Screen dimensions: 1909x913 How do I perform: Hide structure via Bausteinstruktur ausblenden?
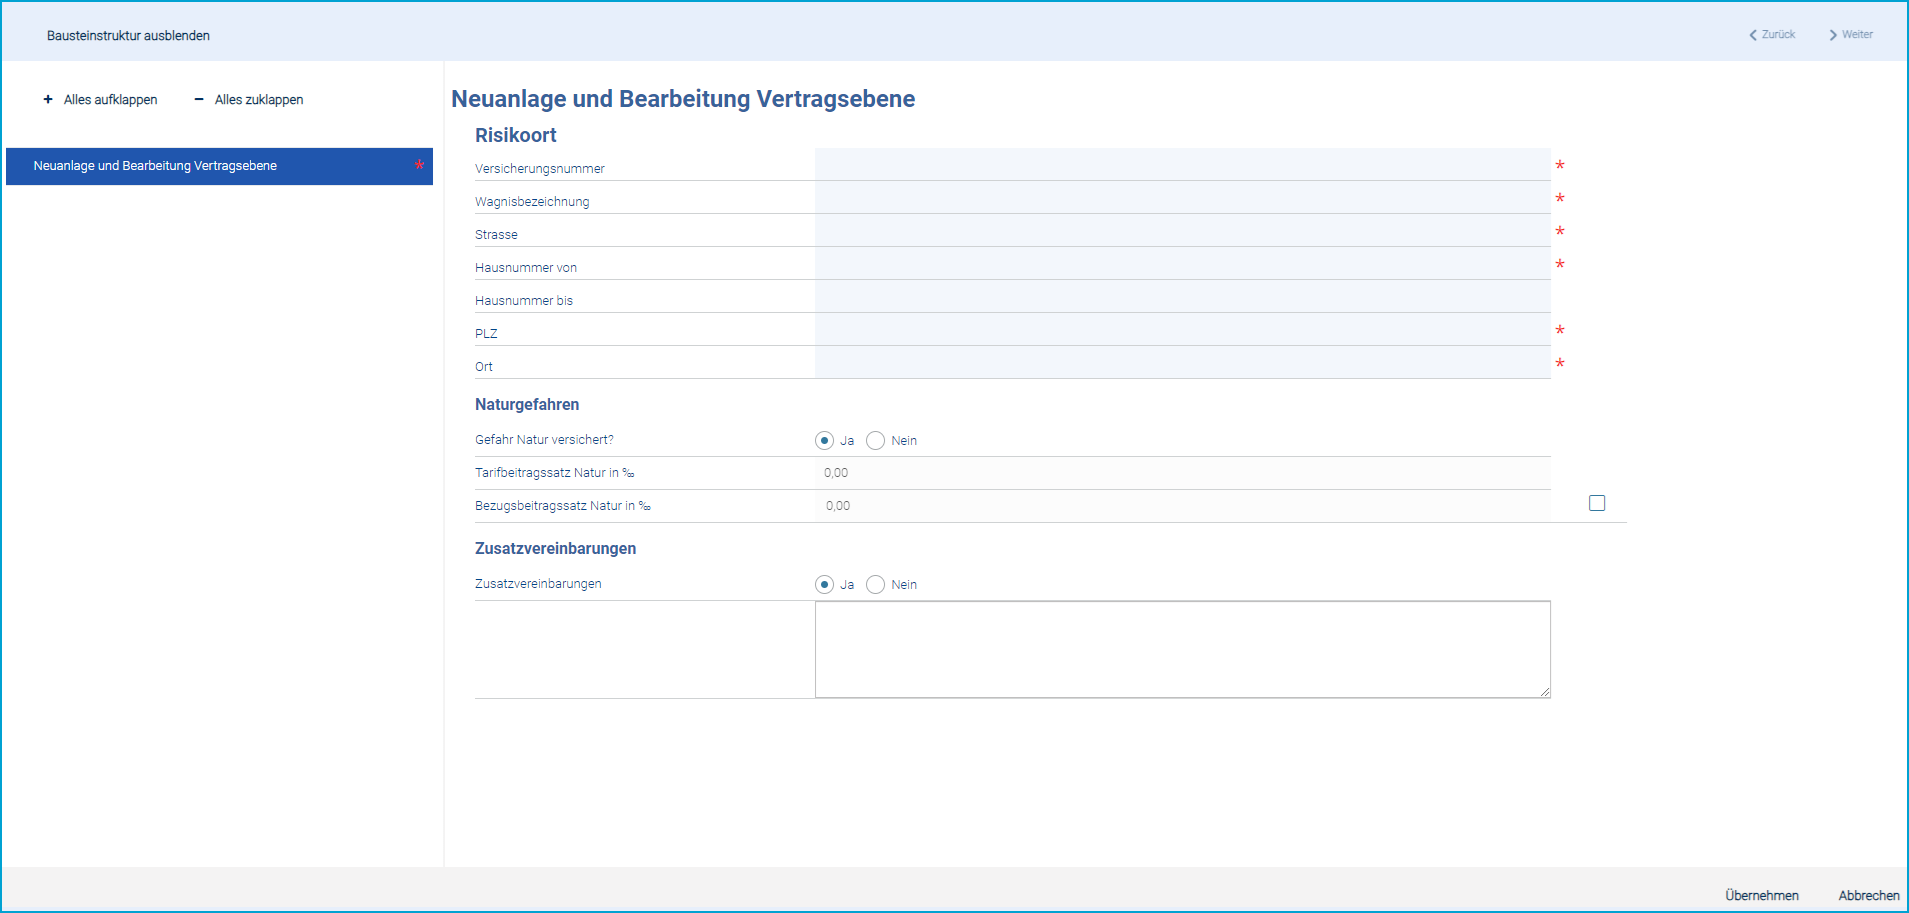[x=128, y=36]
